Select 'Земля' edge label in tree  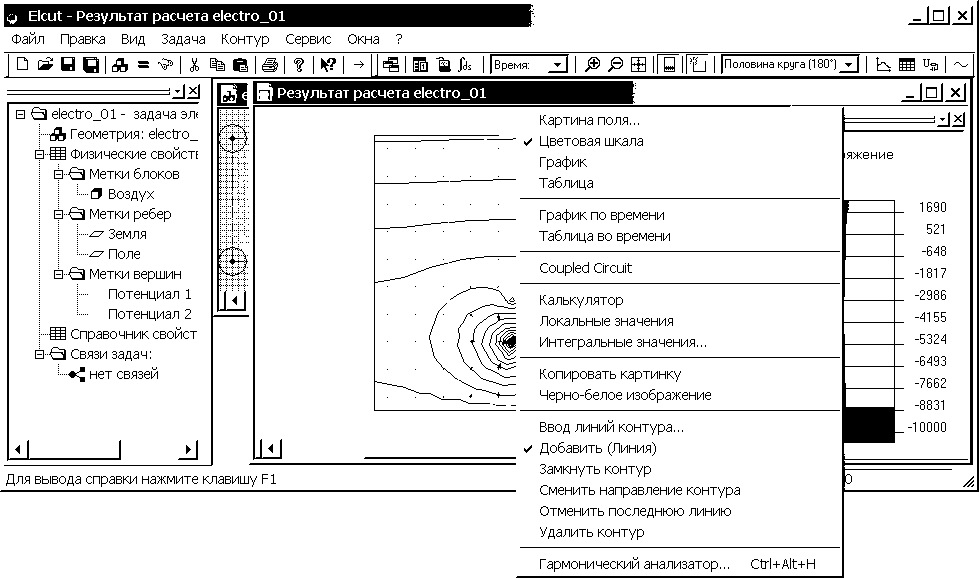tap(127, 234)
